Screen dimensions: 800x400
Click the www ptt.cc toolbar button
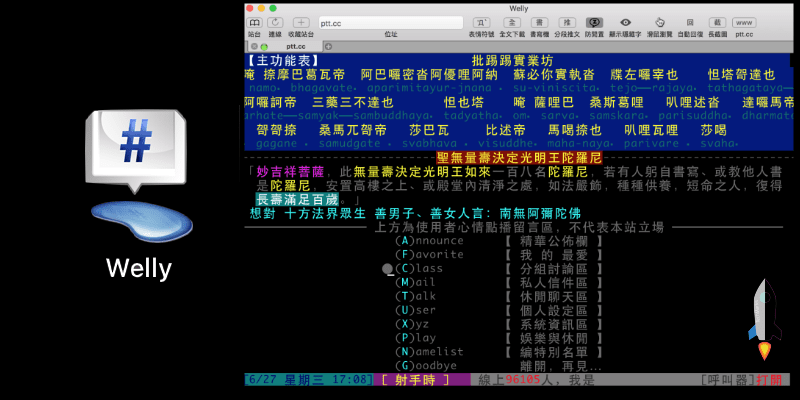pyautogui.click(x=744, y=22)
